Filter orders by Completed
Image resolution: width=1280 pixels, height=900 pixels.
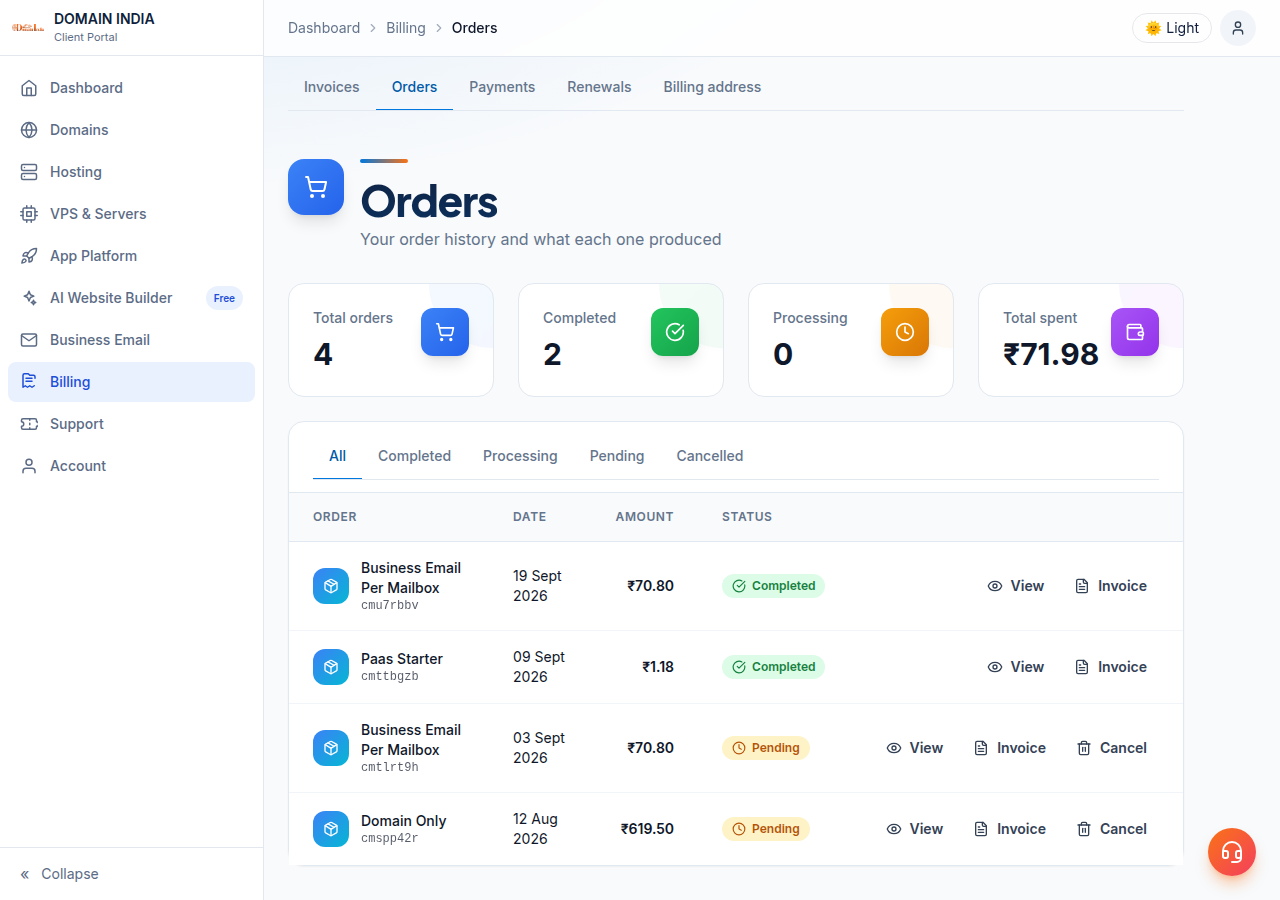click(414, 456)
